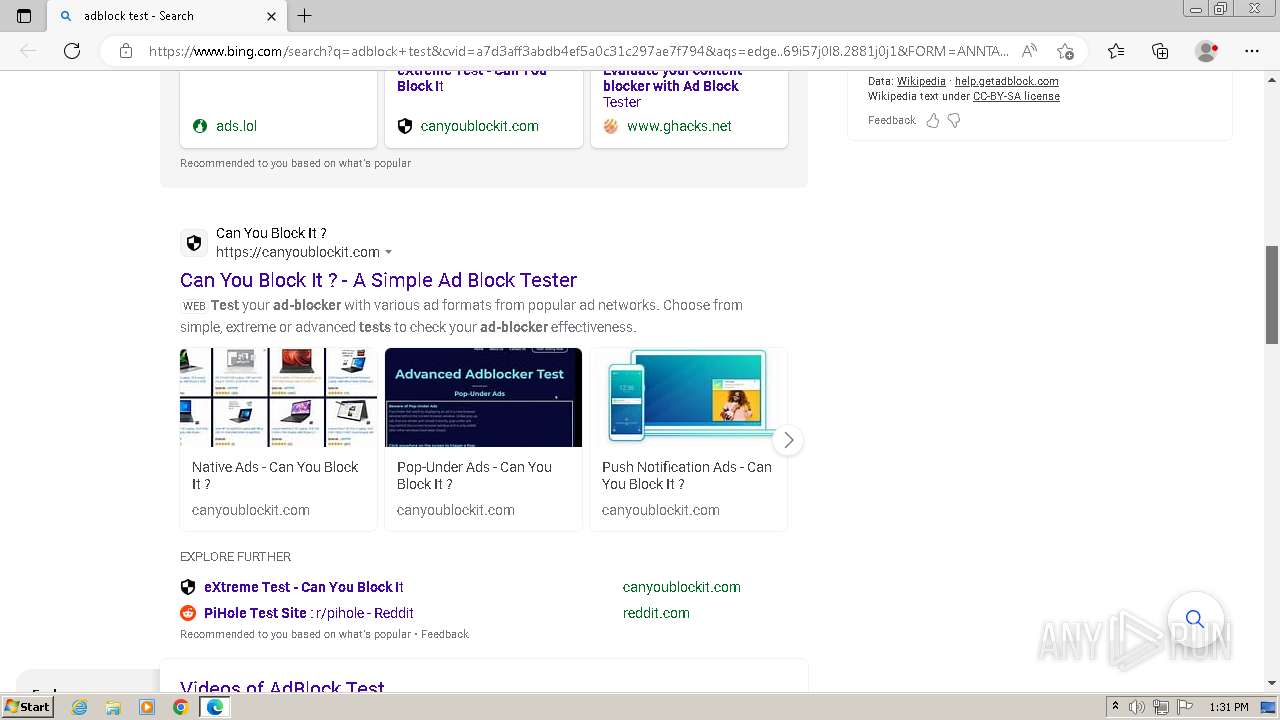Viewport: 1280px width, 720px height.
Task: Click the reddit.com green link
Action: pos(656,613)
